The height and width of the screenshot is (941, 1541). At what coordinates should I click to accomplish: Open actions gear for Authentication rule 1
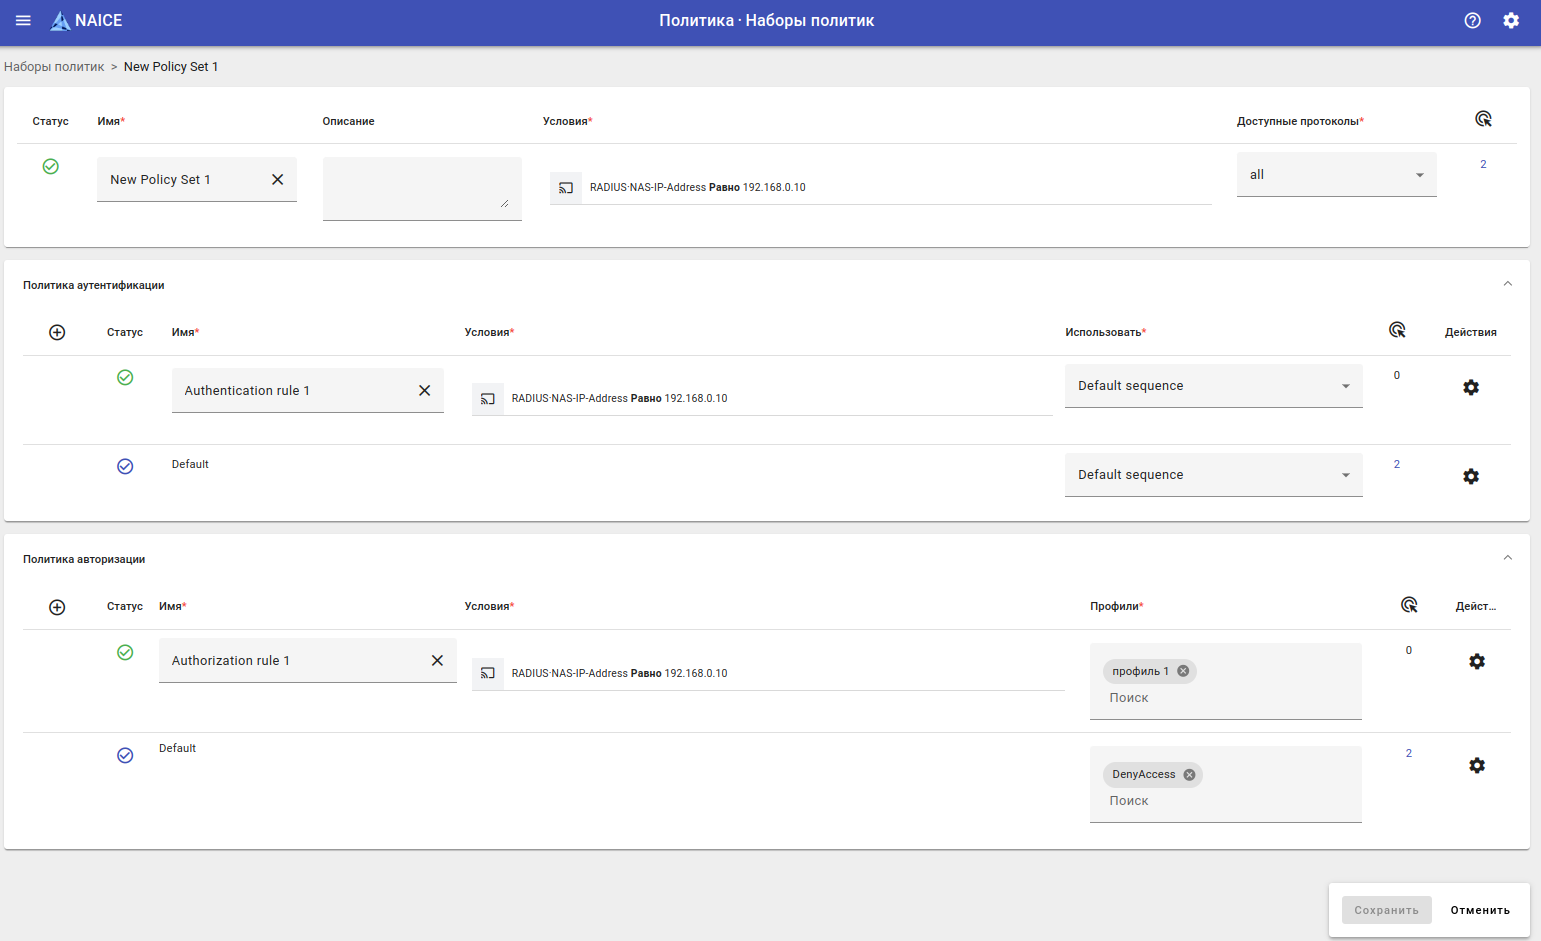click(x=1470, y=387)
